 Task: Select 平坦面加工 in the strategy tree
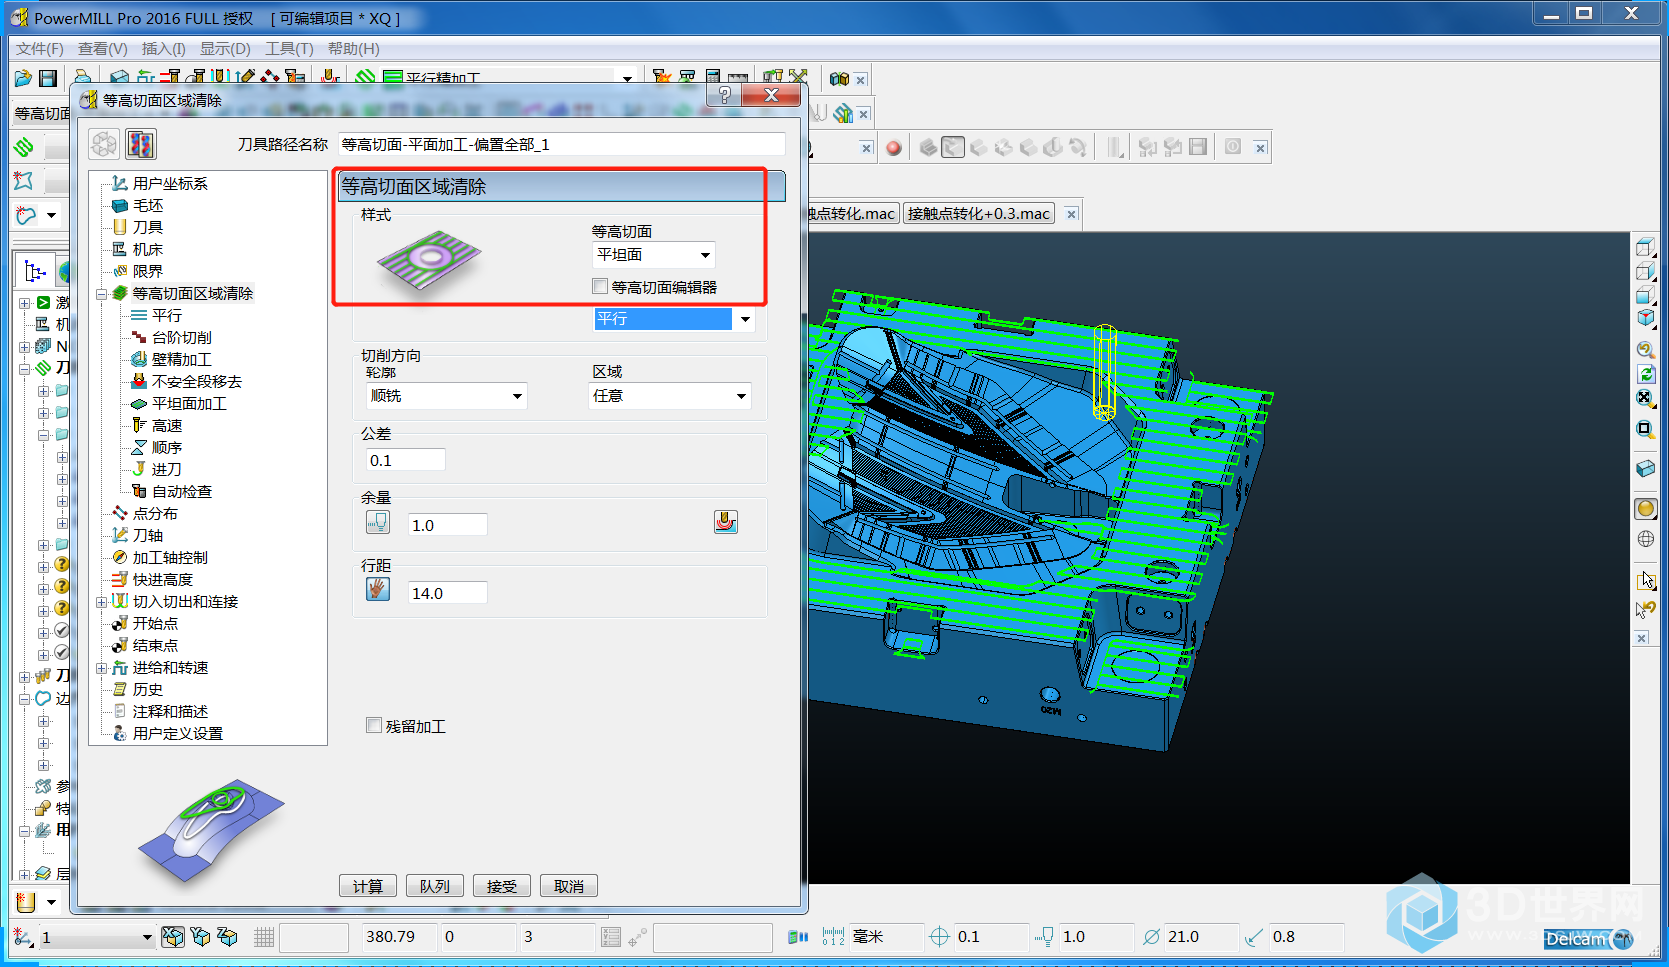[189, 404]
